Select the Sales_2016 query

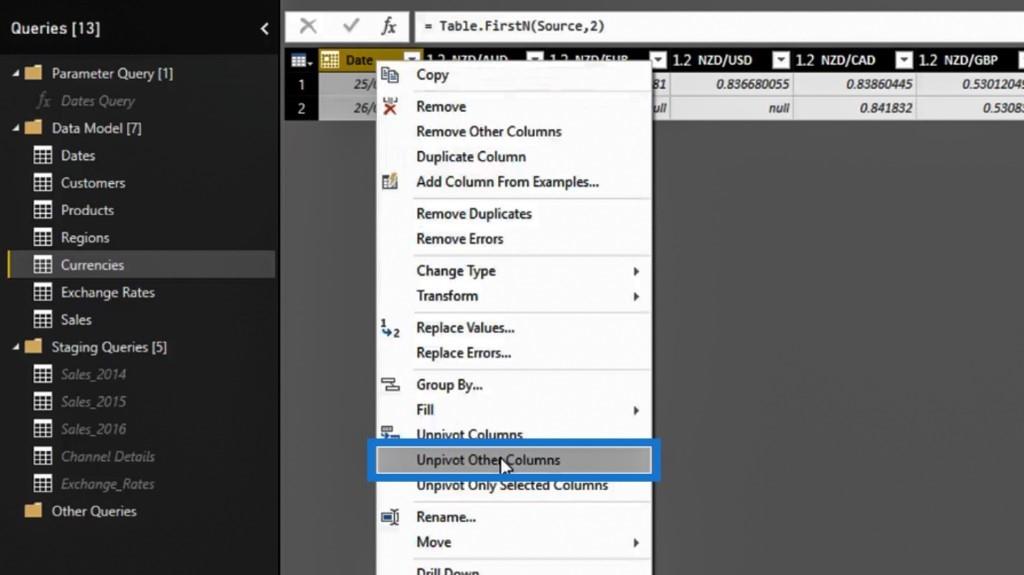click(x=93, y=429)
